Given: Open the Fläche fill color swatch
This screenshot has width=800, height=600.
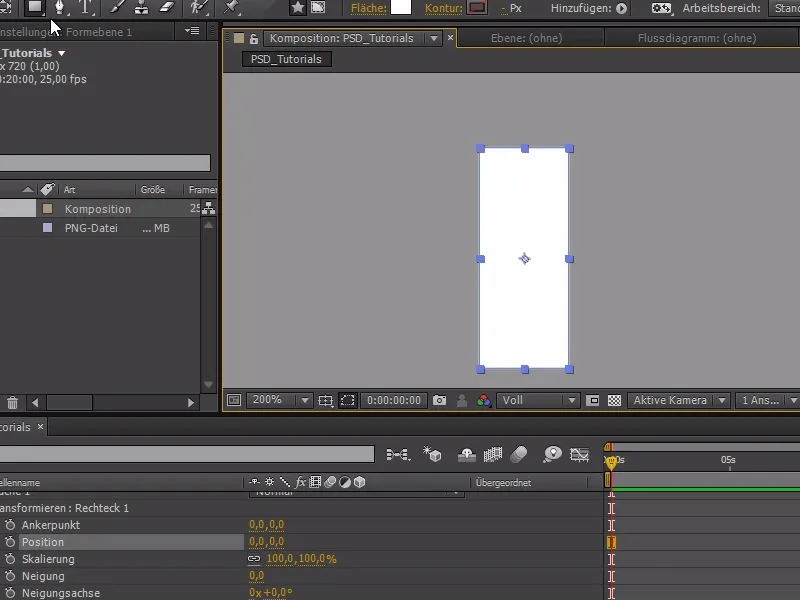Looking at the screenshot, I should 401,7.
